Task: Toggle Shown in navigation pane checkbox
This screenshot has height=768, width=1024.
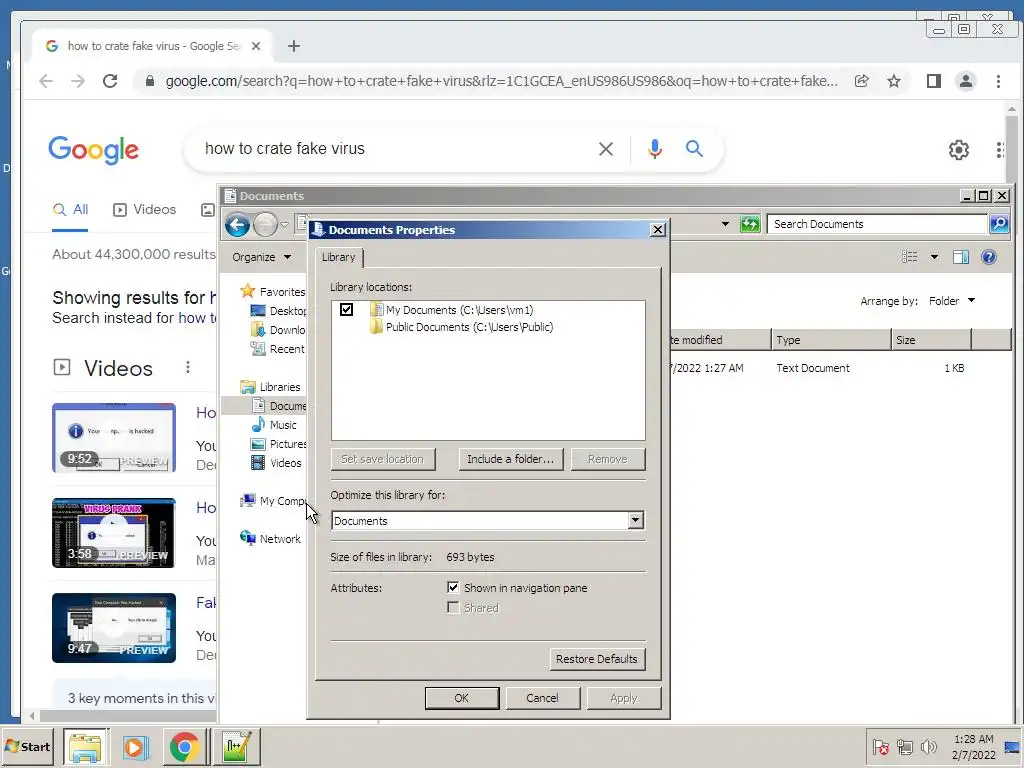Action: (x=453, y=587)
